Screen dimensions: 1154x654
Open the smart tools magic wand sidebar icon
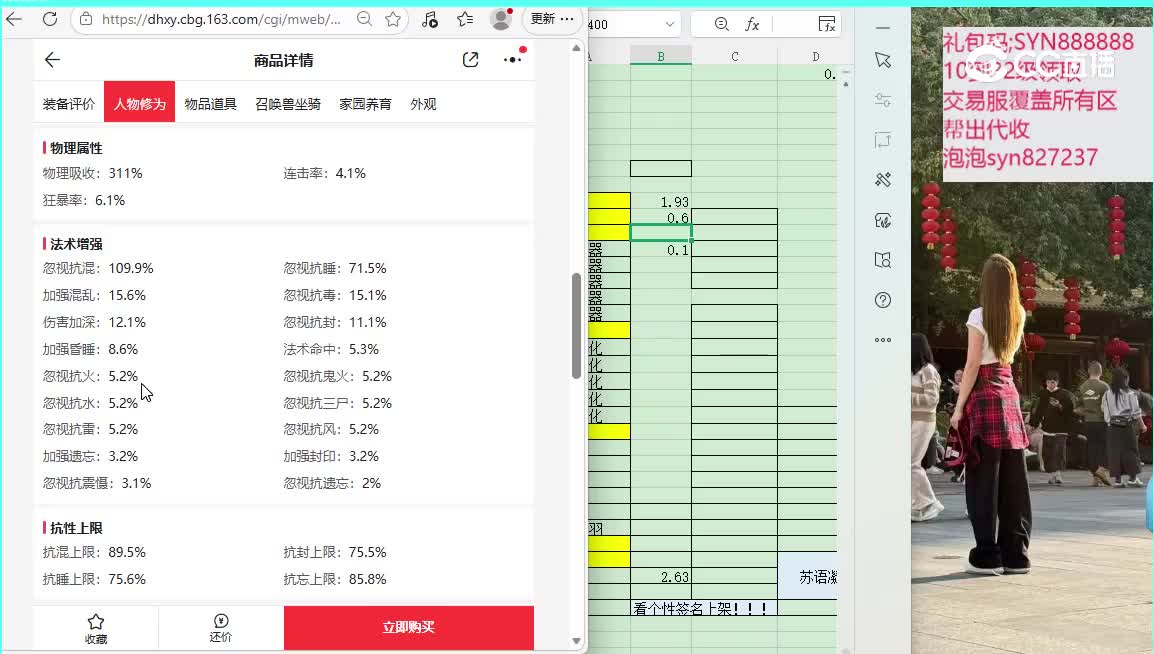(882, 179)
